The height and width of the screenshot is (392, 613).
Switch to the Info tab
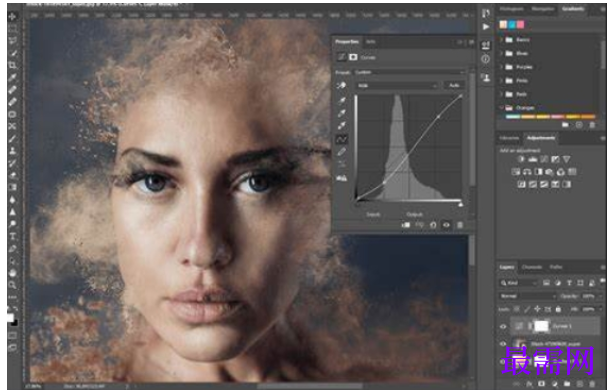[x=370, y=41]
